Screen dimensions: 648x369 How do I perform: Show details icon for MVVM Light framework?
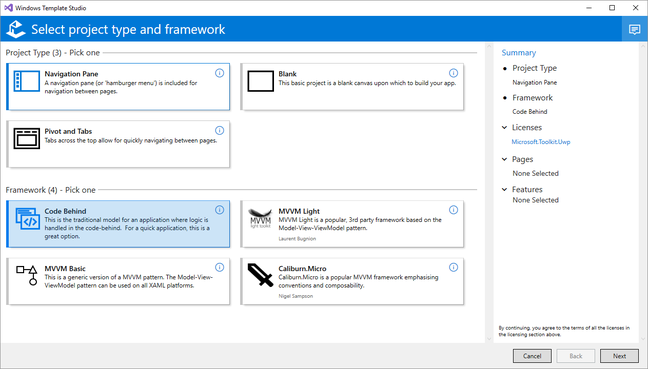pyautogui.click(x=453, y=210)
